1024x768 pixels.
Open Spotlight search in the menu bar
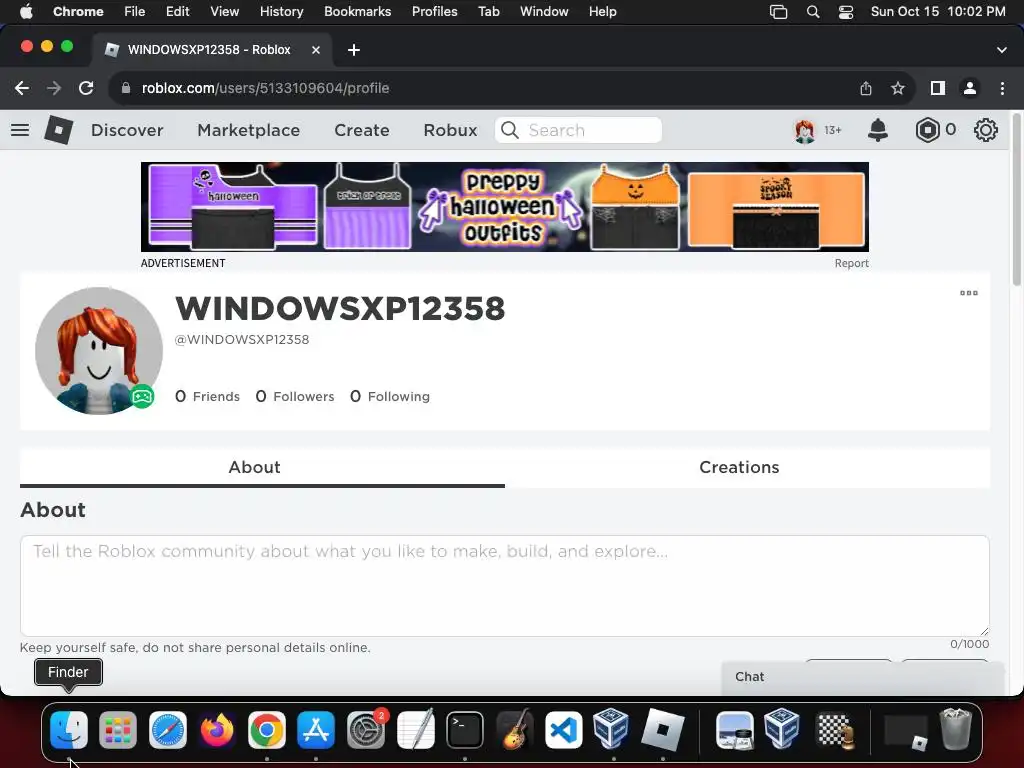click(x=813, y=12)
